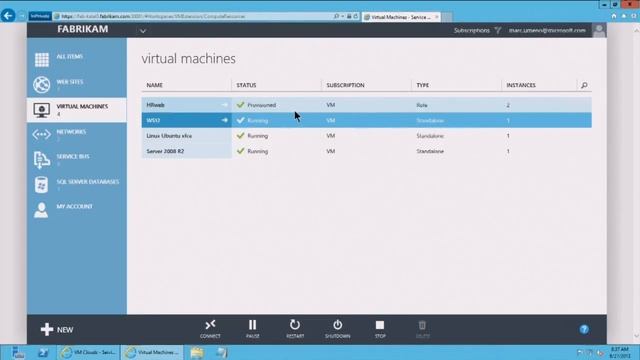The width and height of the screenshot is (640, 360).
Task: Click Standalone type in Linux Ubuntu row
Action: coord(430,136)
